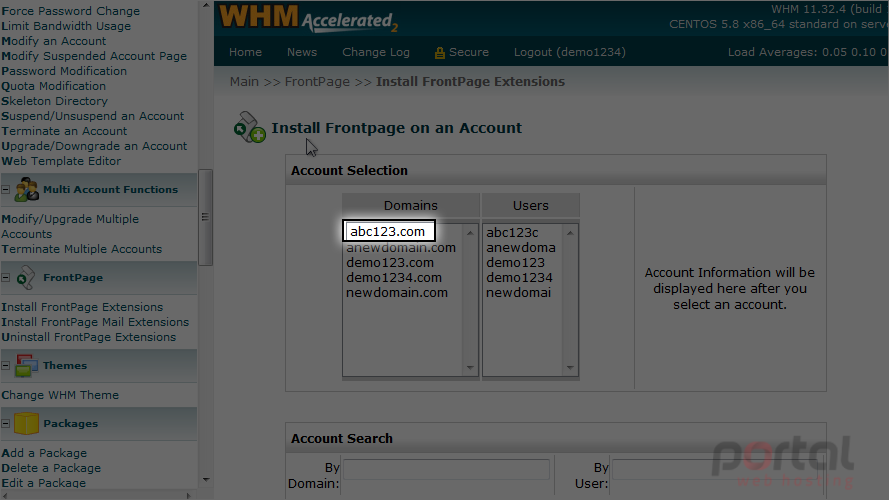Open Suspend/Unsuspend an Account link
The width and height of the screenshot is (889, 500).
pos(92,116)
